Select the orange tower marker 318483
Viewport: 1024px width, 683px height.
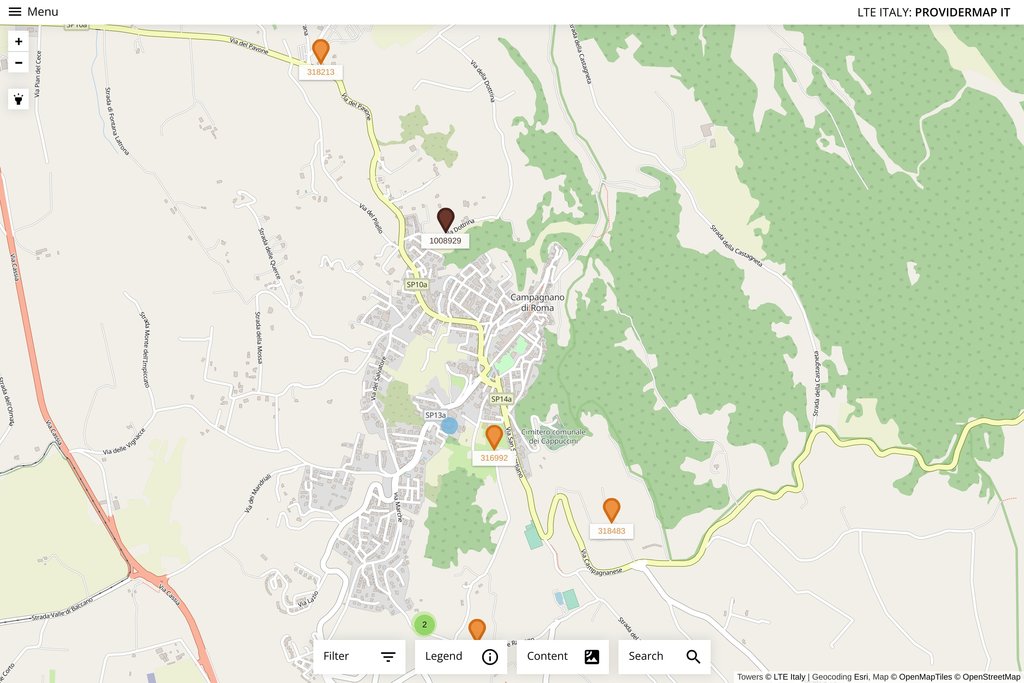[x=611, y=510]
